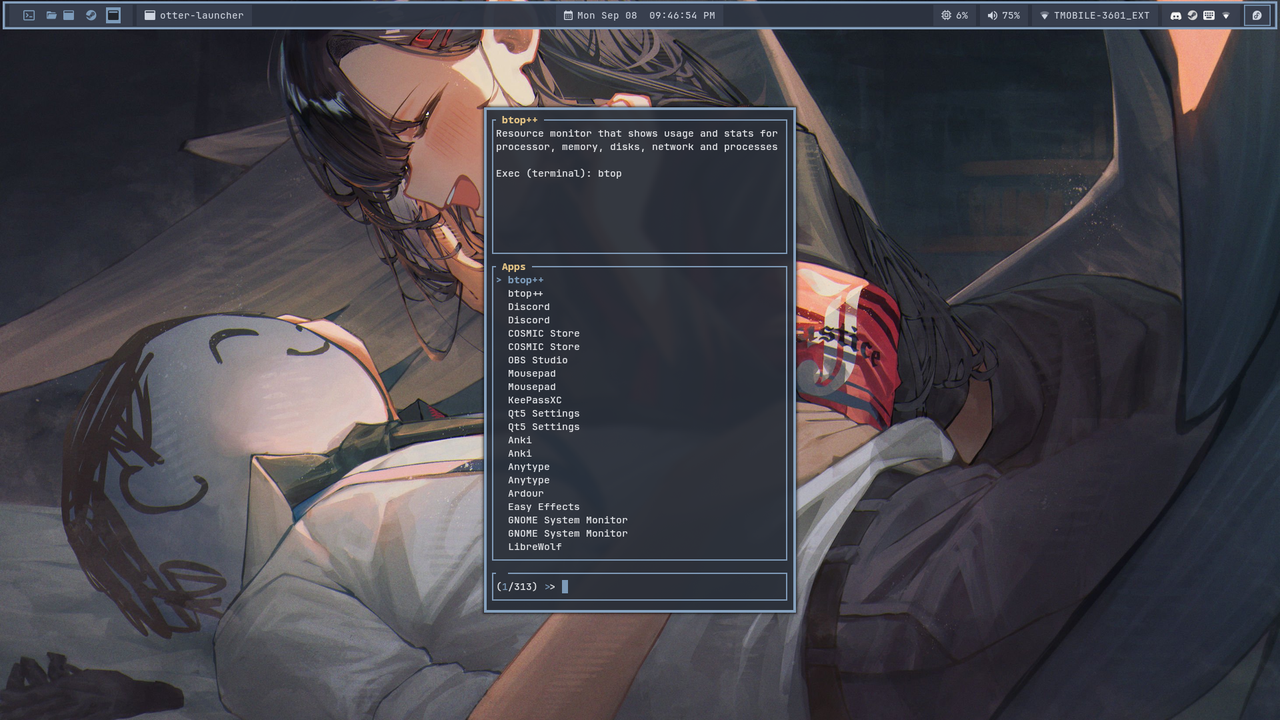This screenshot has height=720, width=1280.
Task: Focus the otter-launcher window title
Action: [194, 15]
